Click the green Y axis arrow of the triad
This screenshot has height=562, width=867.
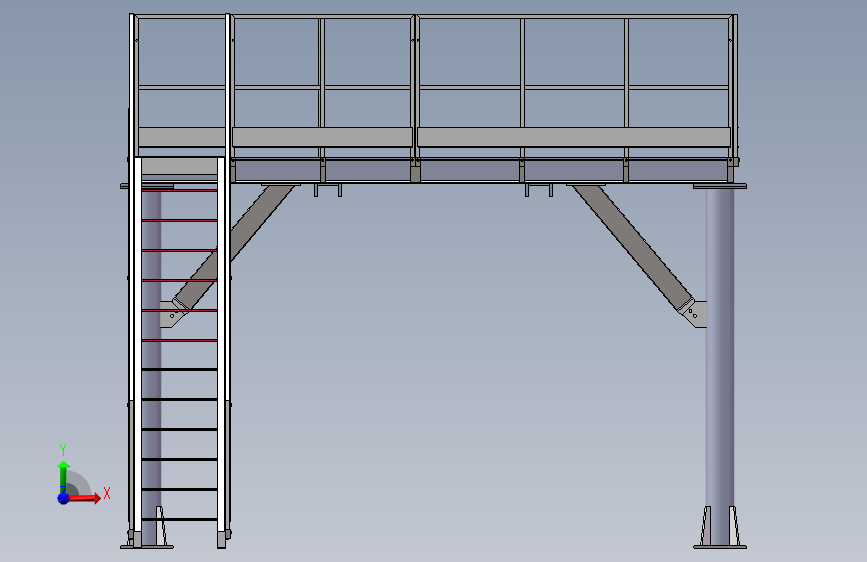tap(64, 477)
